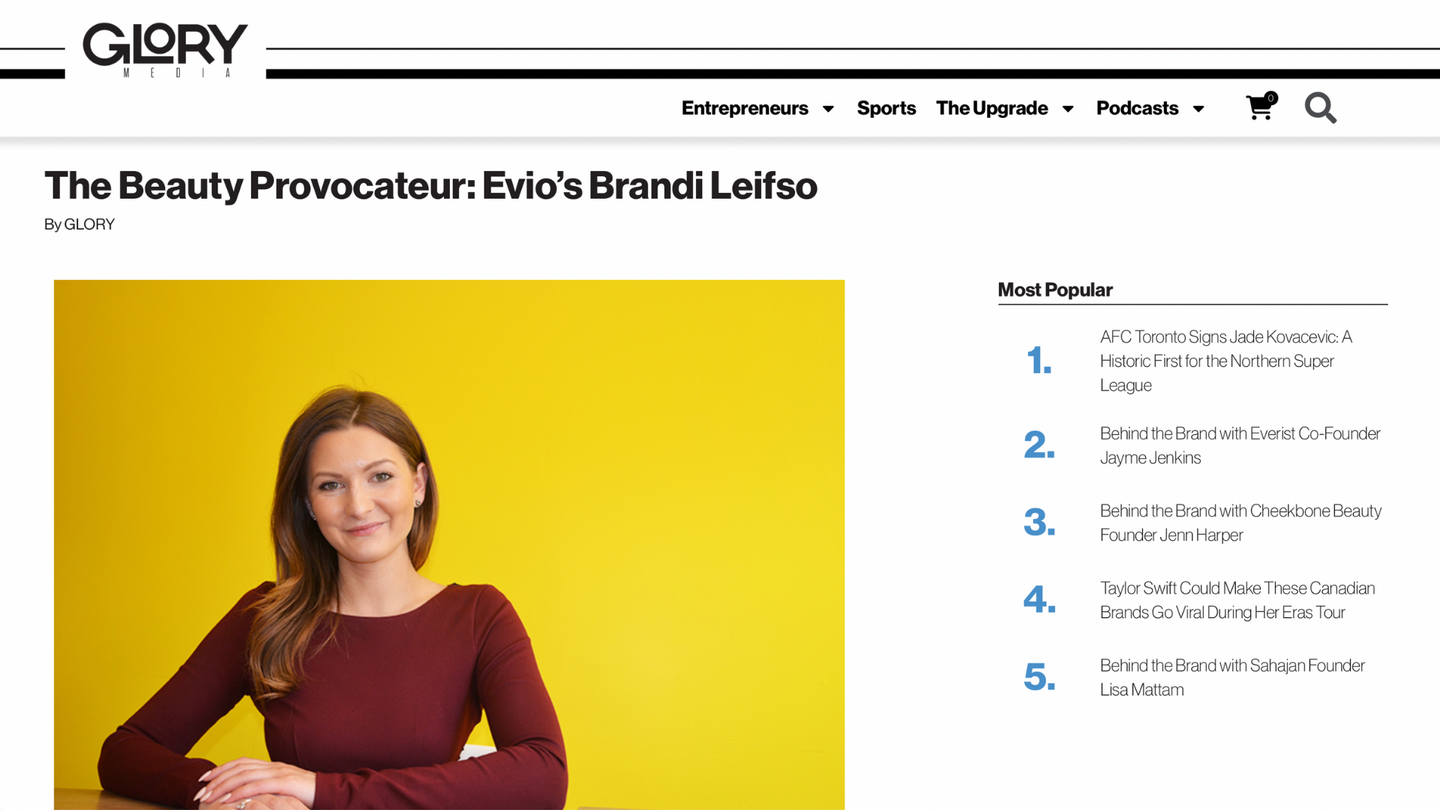Image resolution: width=1440 pixels, height=810 pixels.
Task: Open the Sahajan Founder Lisa Mattam article
Action: pos(1231,677)
